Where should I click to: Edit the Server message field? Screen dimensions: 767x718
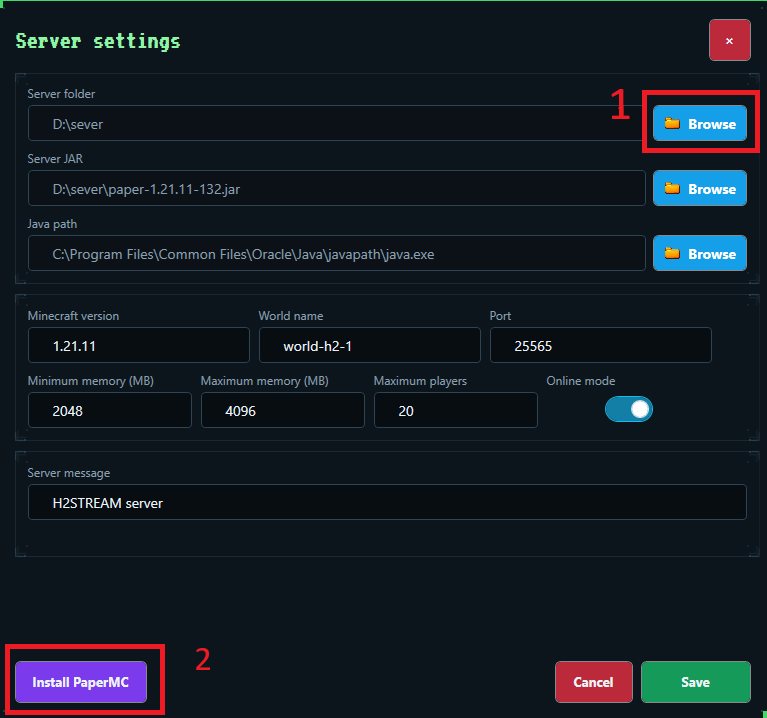tap(387, 502)
